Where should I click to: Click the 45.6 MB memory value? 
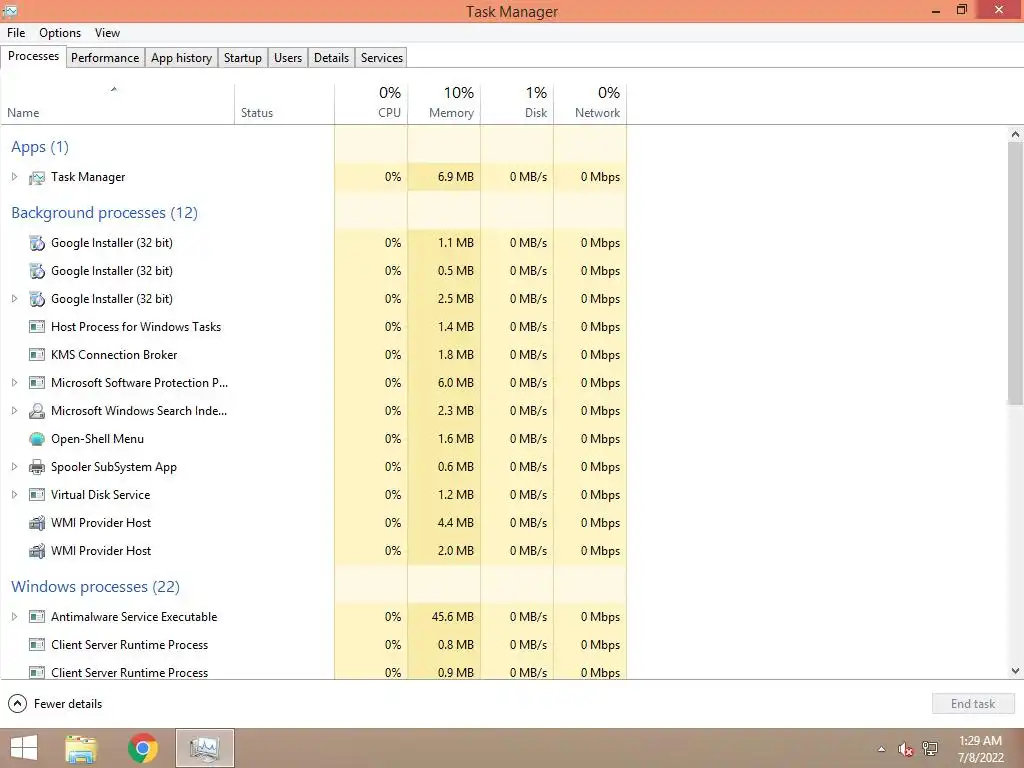pyautogui.click(x=453, y=616)
